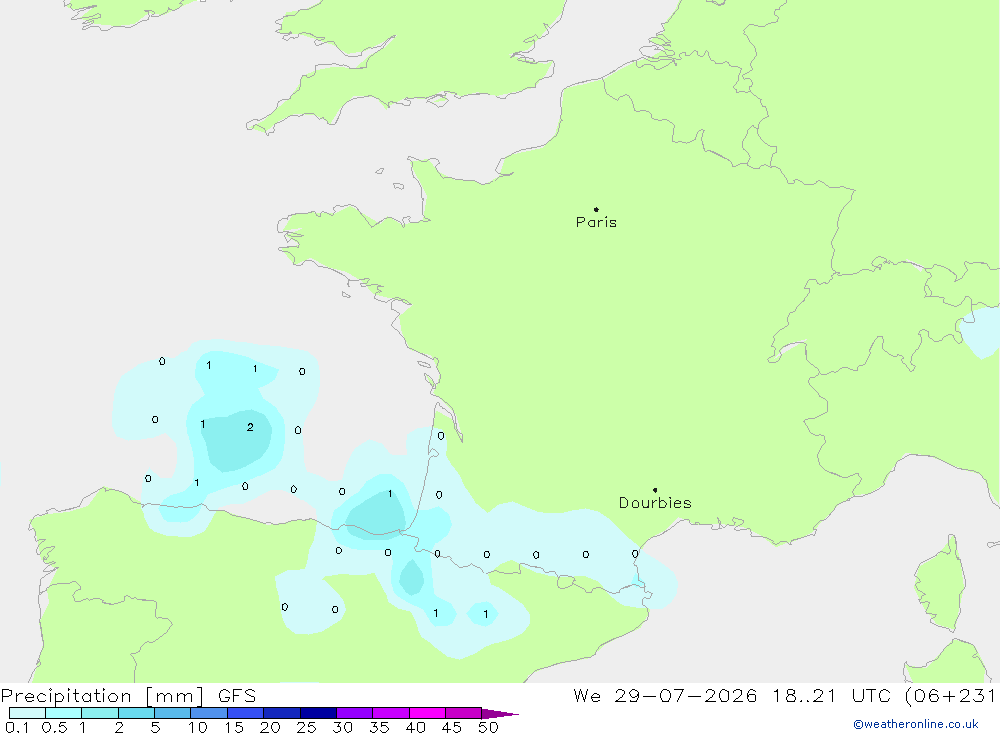
Task: Pick the 15–20 mm blue legend swatch
Action: coord(246,713)
